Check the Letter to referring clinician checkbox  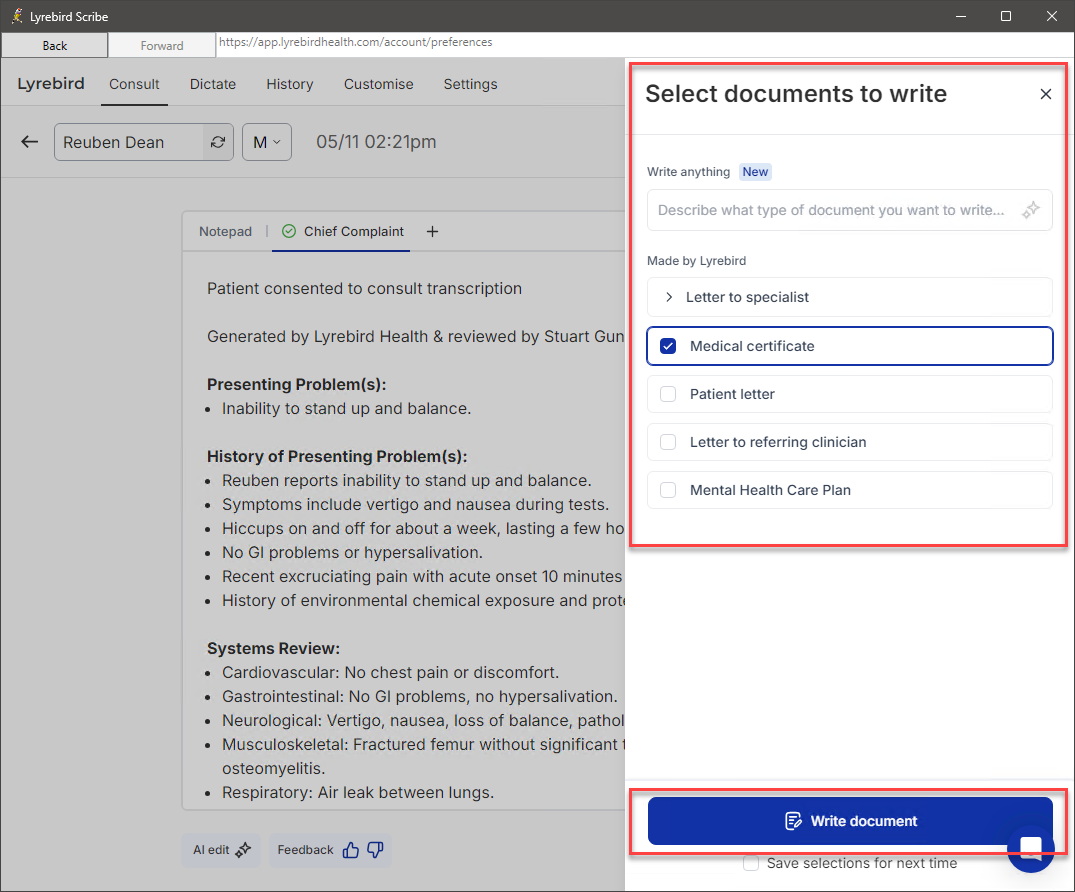click(668, 442)
